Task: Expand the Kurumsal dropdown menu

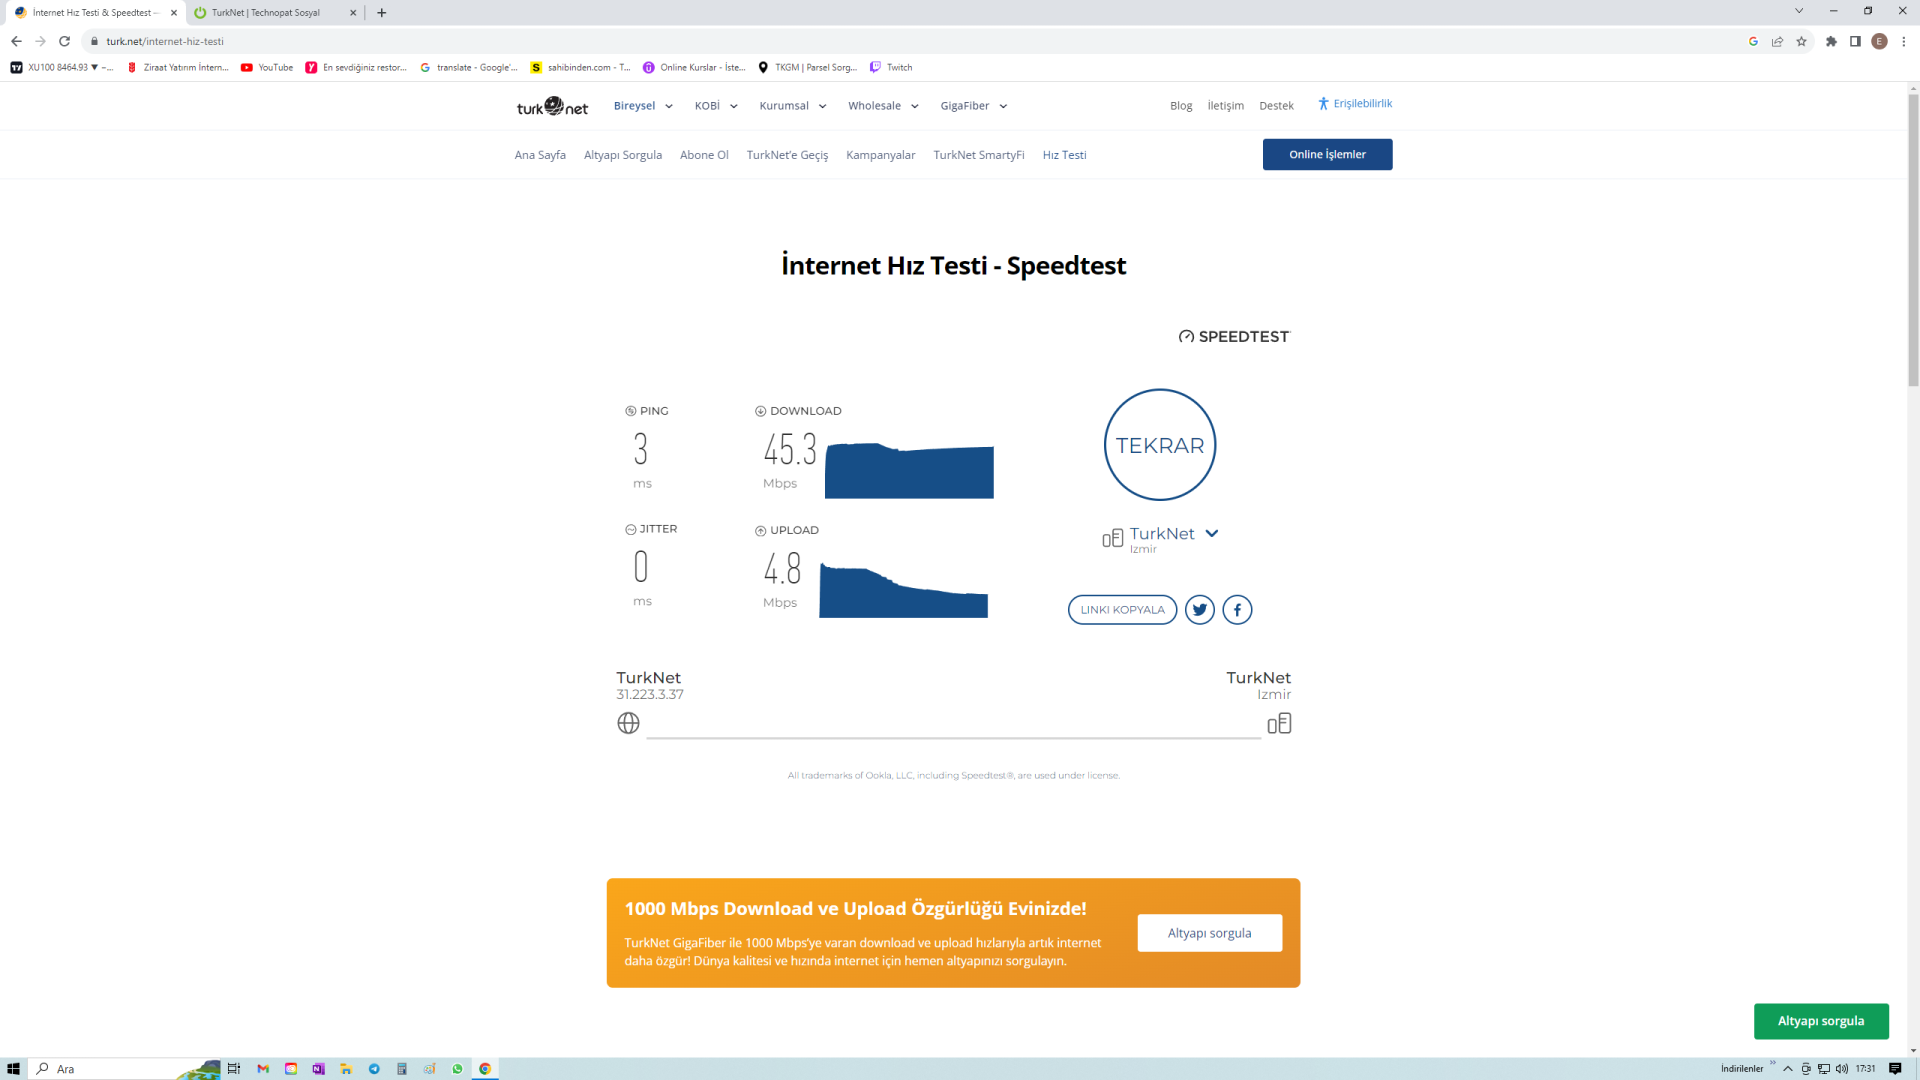Action: pyautogui.click(x=792, y=106)
